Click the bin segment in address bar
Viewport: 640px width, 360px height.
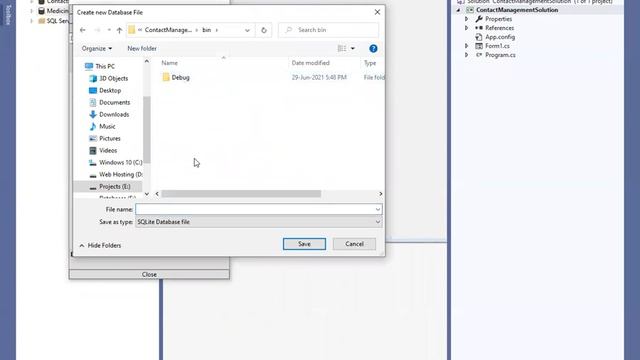(x=207, y=30)
